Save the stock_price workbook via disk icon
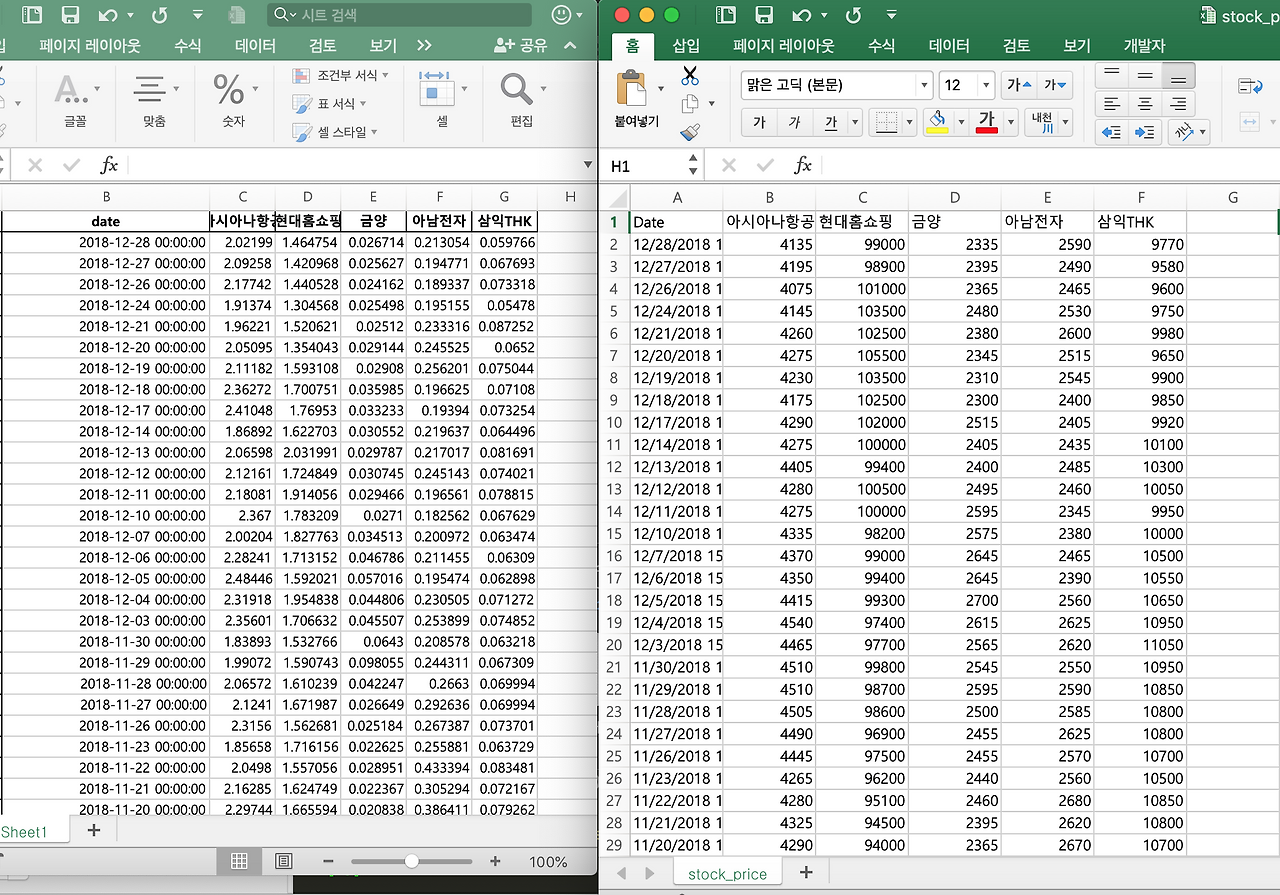The image size is (1280, 895). click(764, 15)
